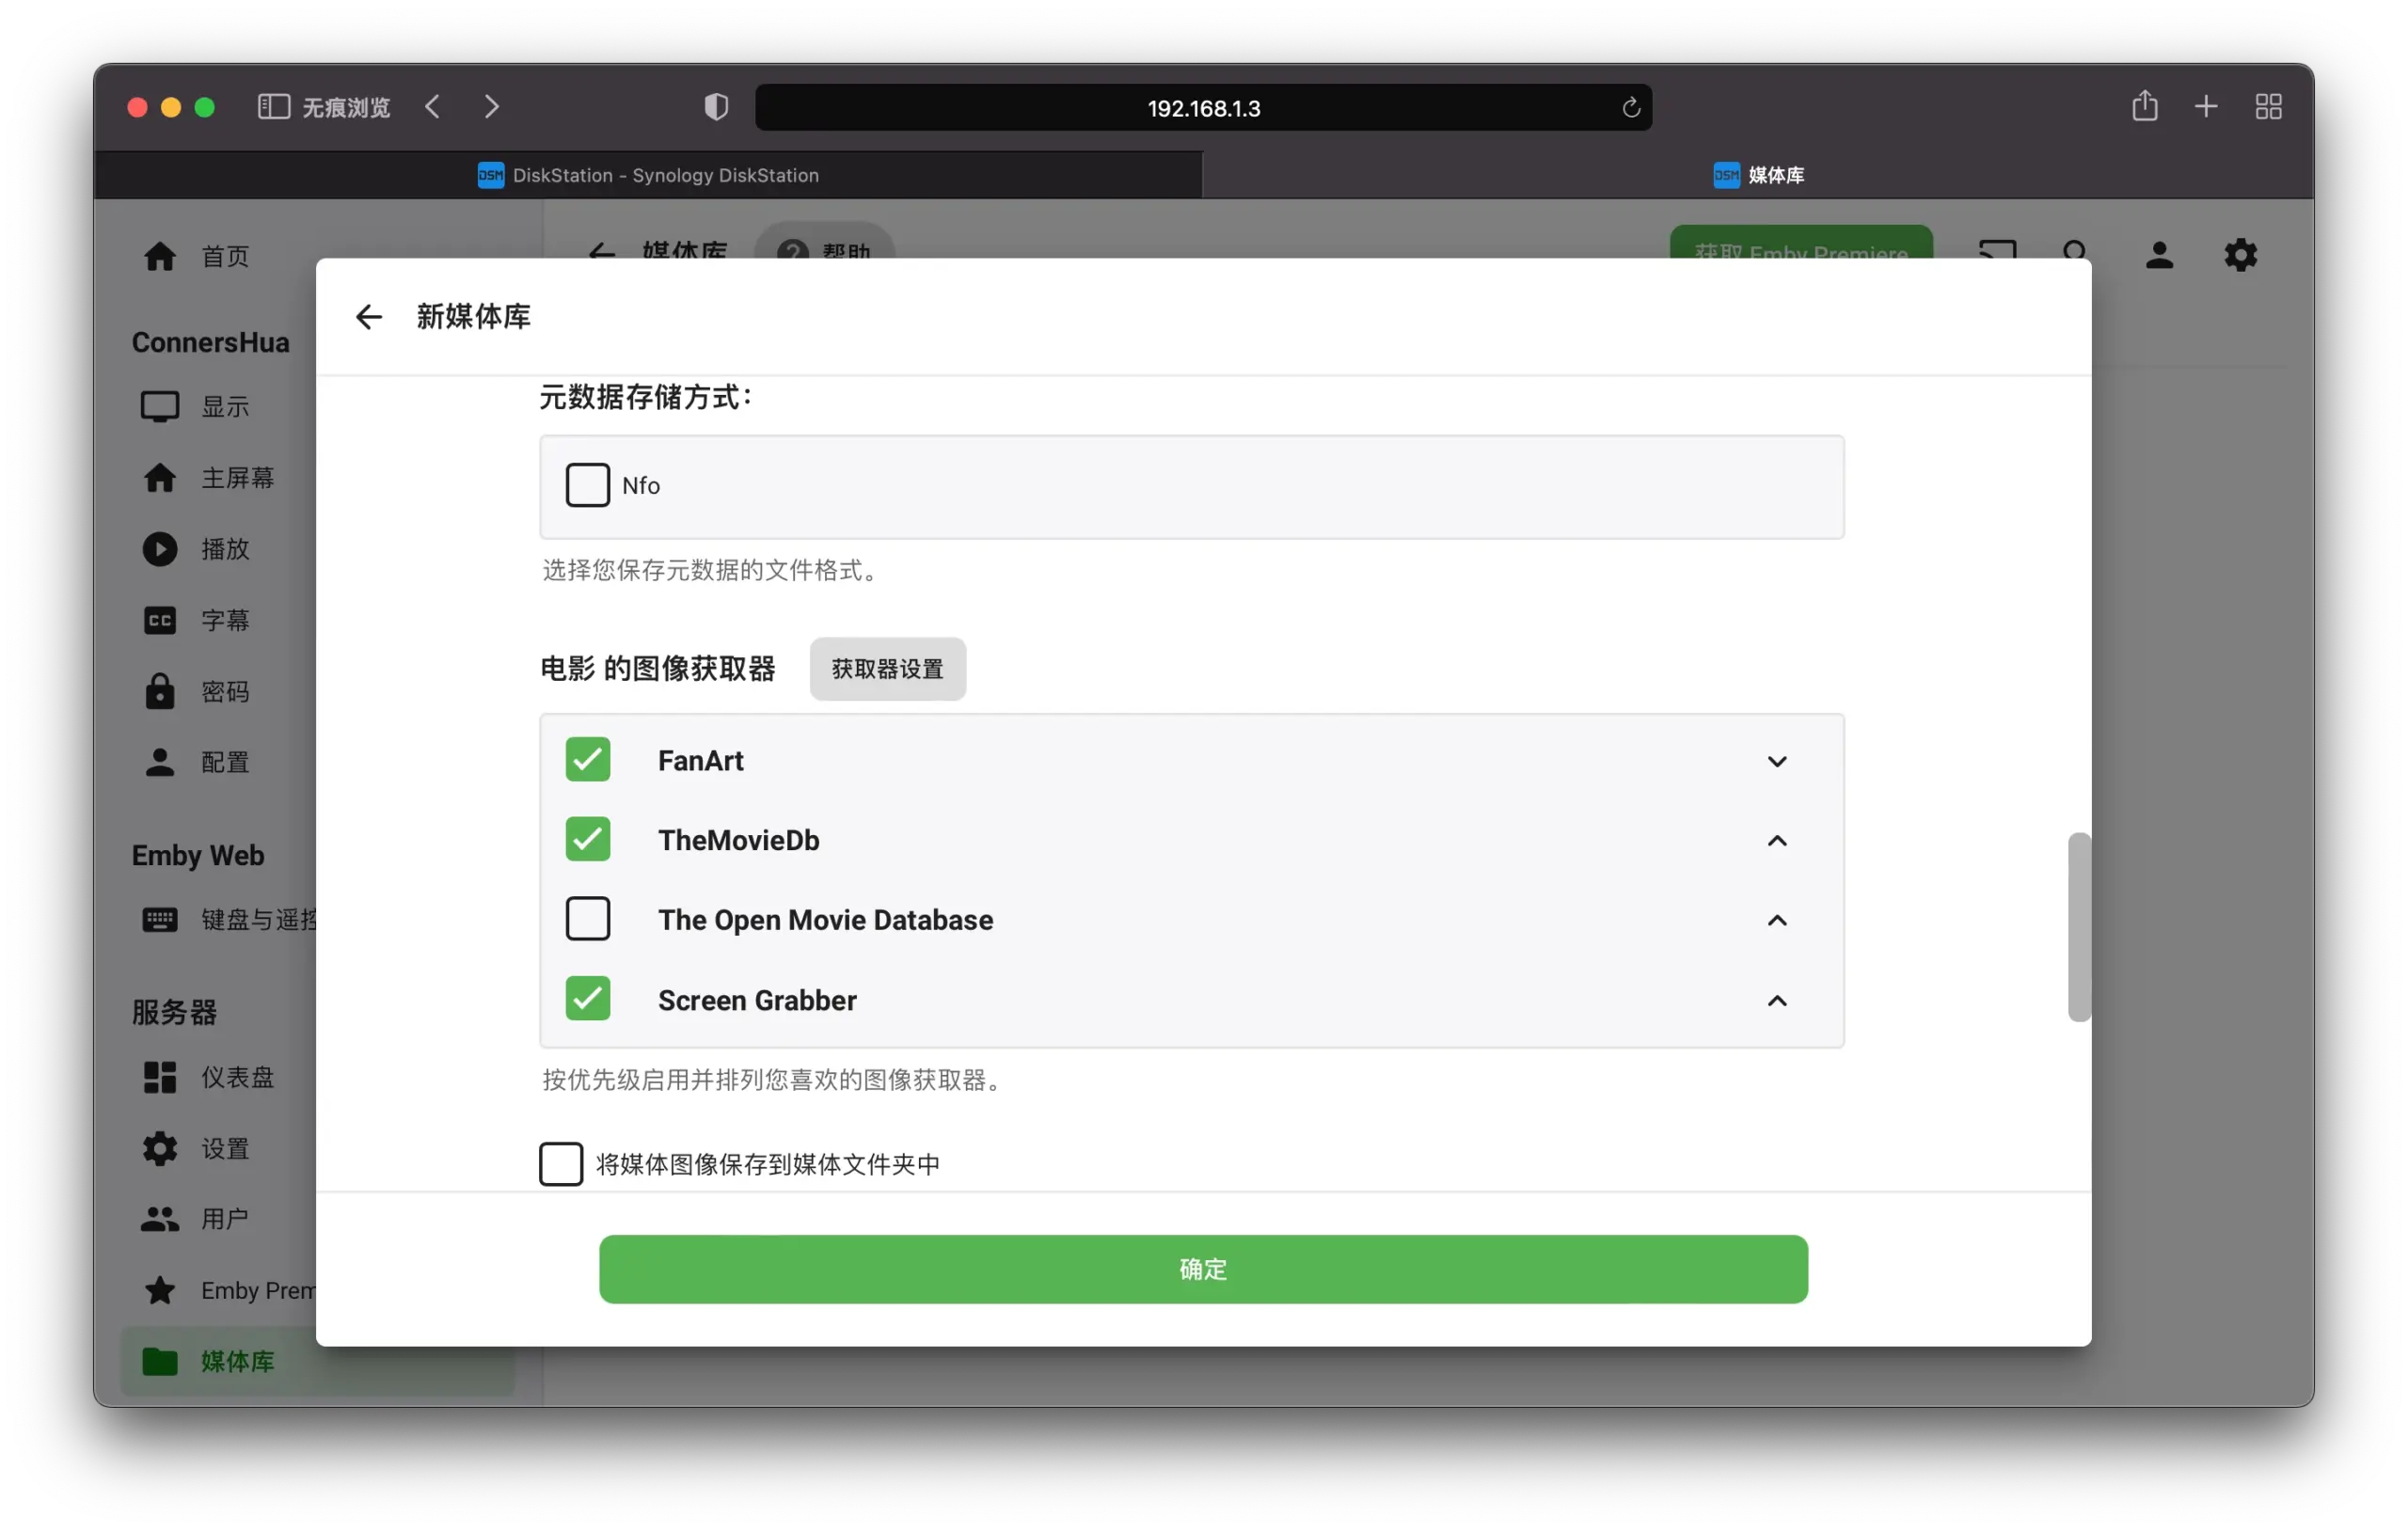Click the 帮助 help button
2408x1531 pixels.
click(825, 241)
